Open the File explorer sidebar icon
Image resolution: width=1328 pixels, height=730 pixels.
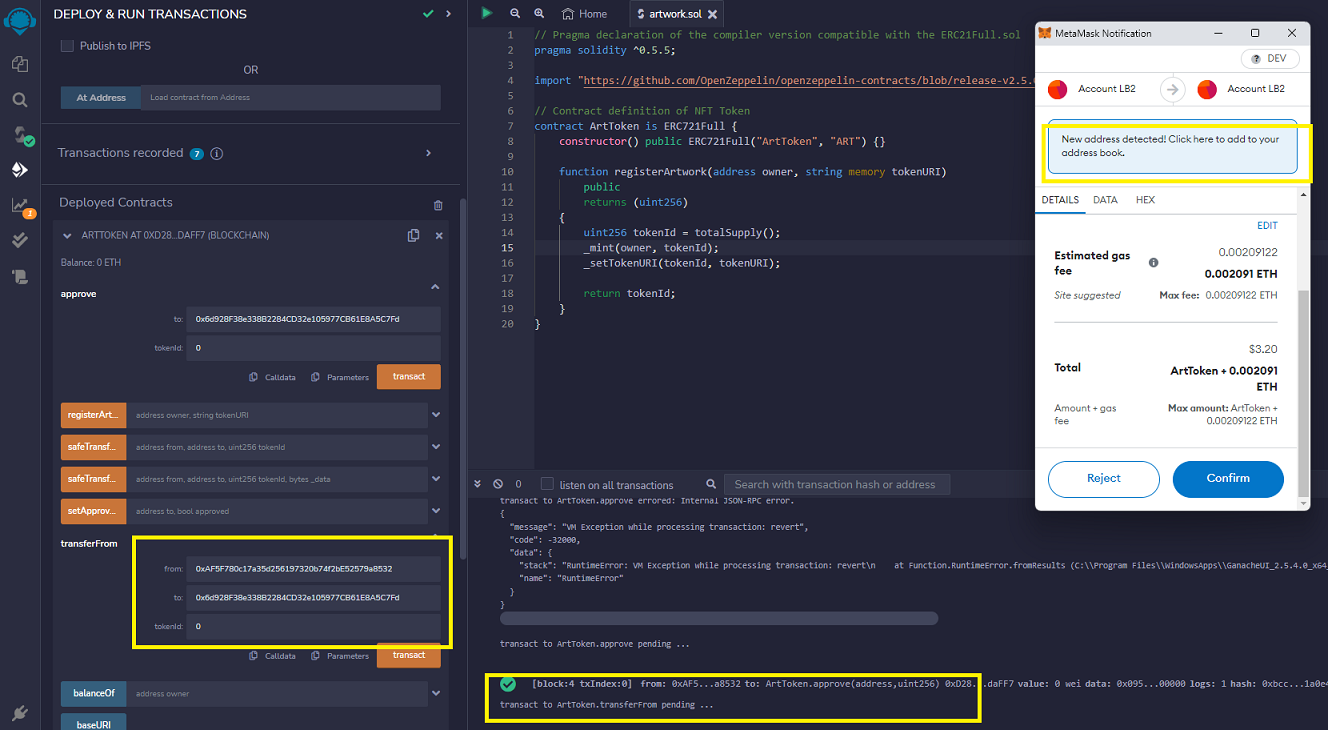(19, 64)
